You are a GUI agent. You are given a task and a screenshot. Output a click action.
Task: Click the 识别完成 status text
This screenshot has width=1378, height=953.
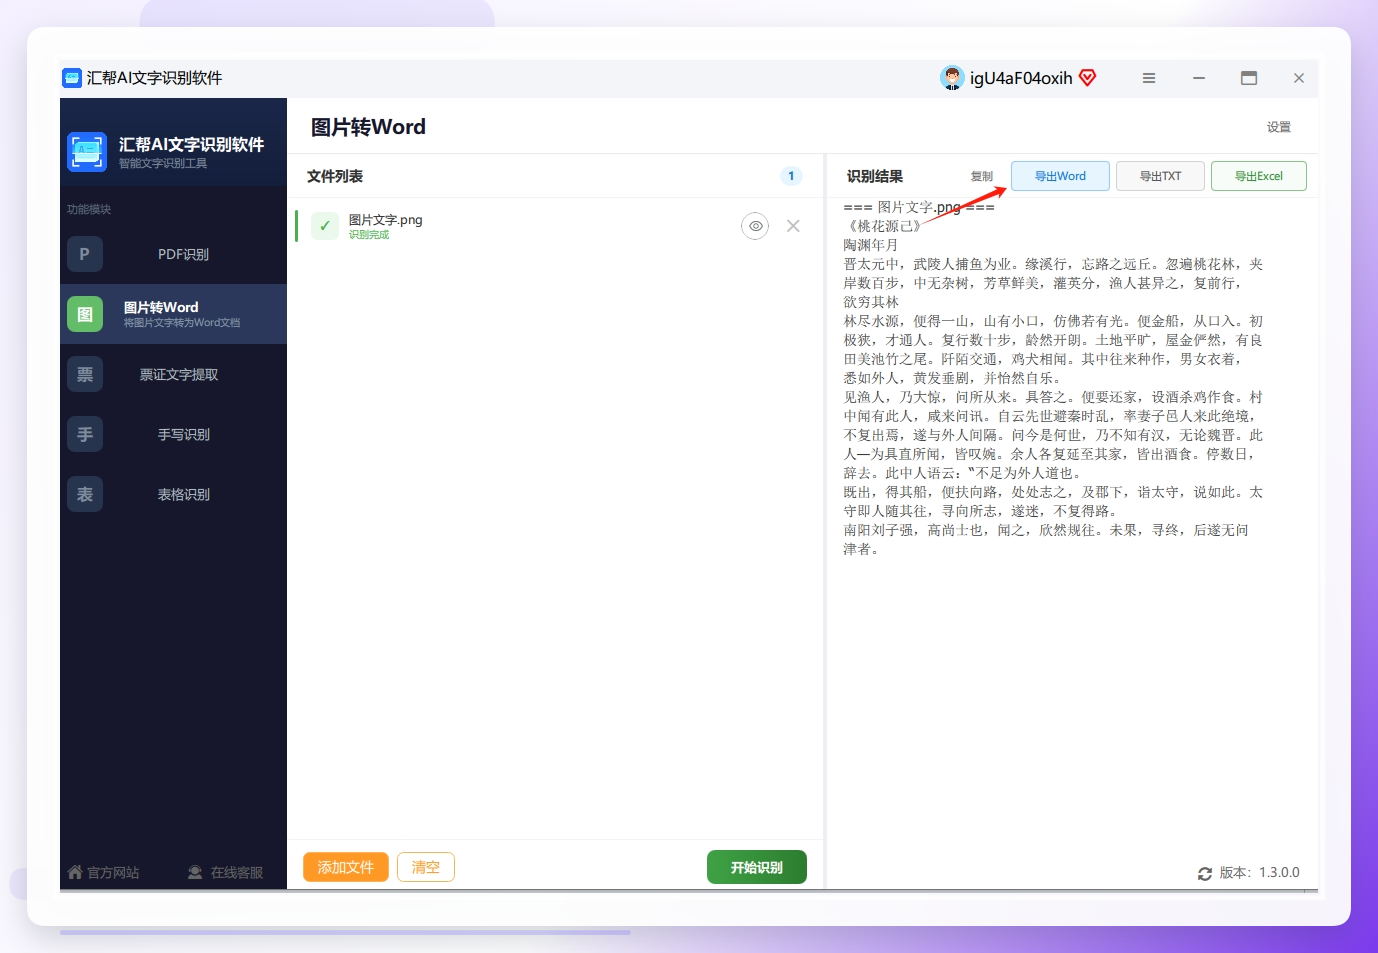click(x=369, y=235)
